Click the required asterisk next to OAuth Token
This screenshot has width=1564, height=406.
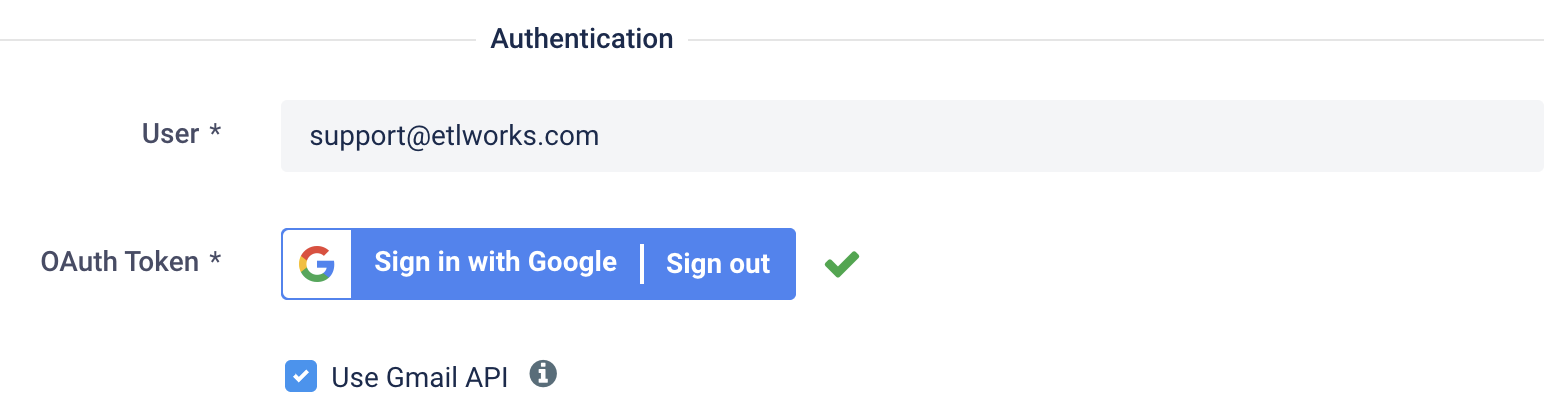point(215,261)
